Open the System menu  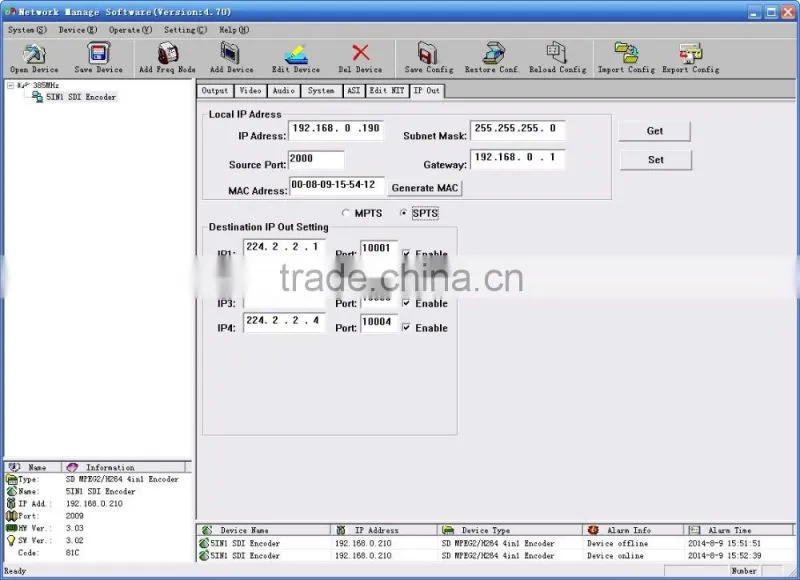(27, 30)
